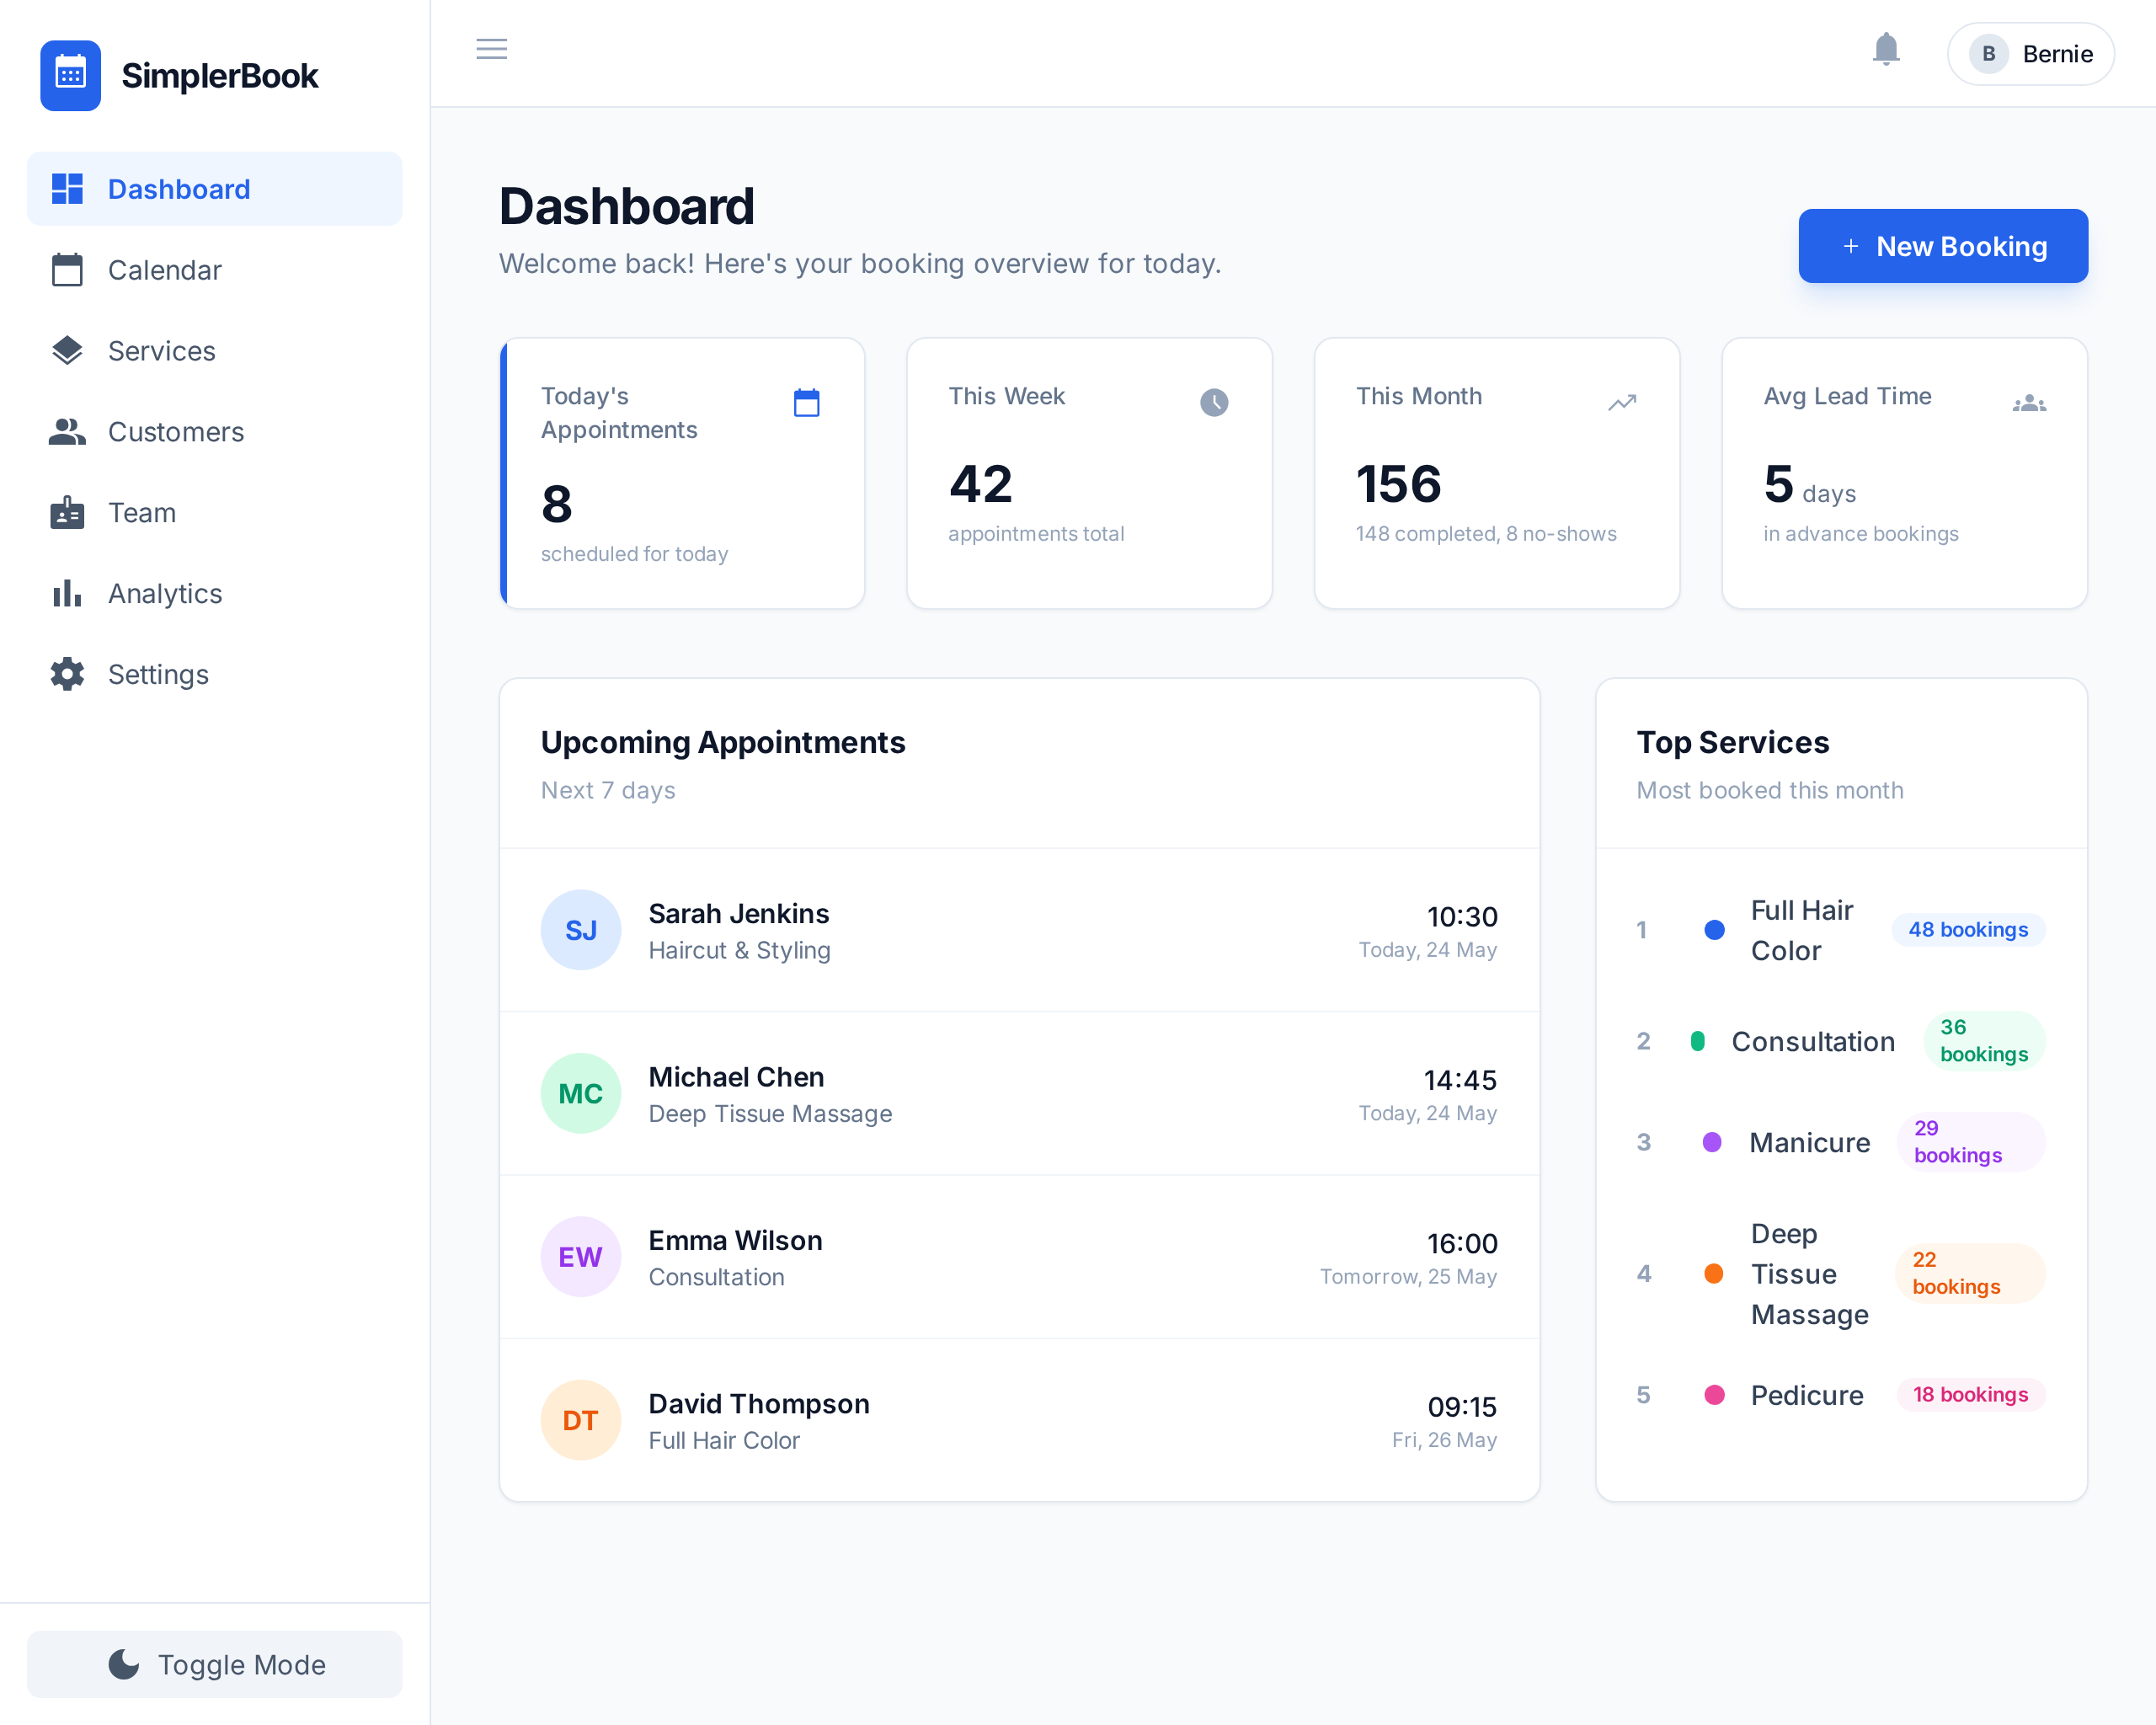Viewport: 2156px width, 1725px height.
Task: Click the SimplerBook calendar logo icon
Action: [70, 74]
